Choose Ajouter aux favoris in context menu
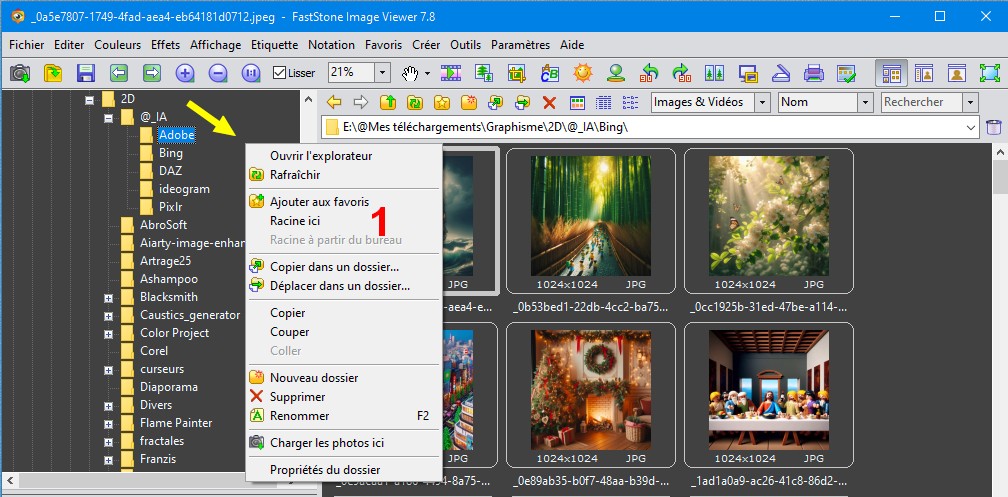This screenshot has height=497, width=1008. tap(344, 202)
